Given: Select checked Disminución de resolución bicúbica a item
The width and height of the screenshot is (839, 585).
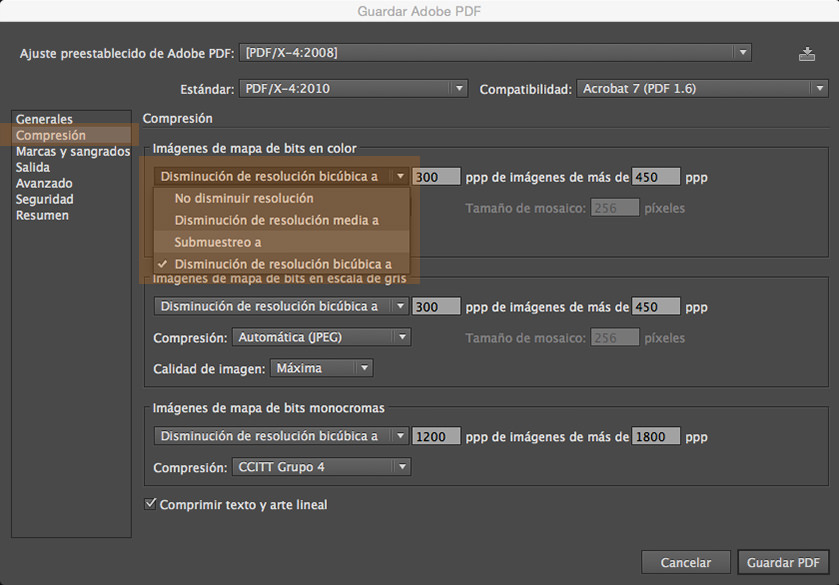Looking at the screenshot, I should point(282,264).
